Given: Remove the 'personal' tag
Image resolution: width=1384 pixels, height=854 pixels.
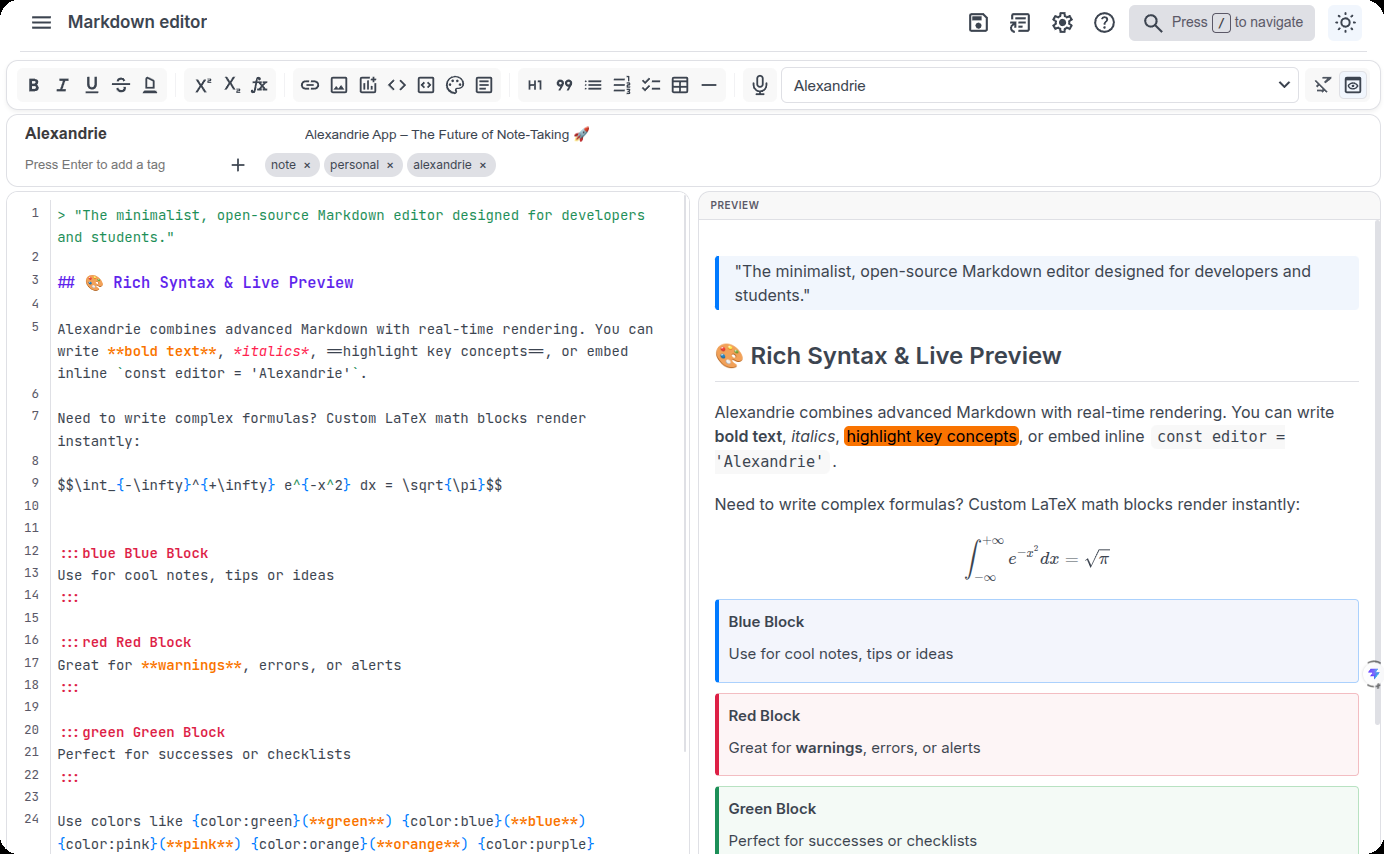Looking at the screenshot, I should tap(390, 165).
